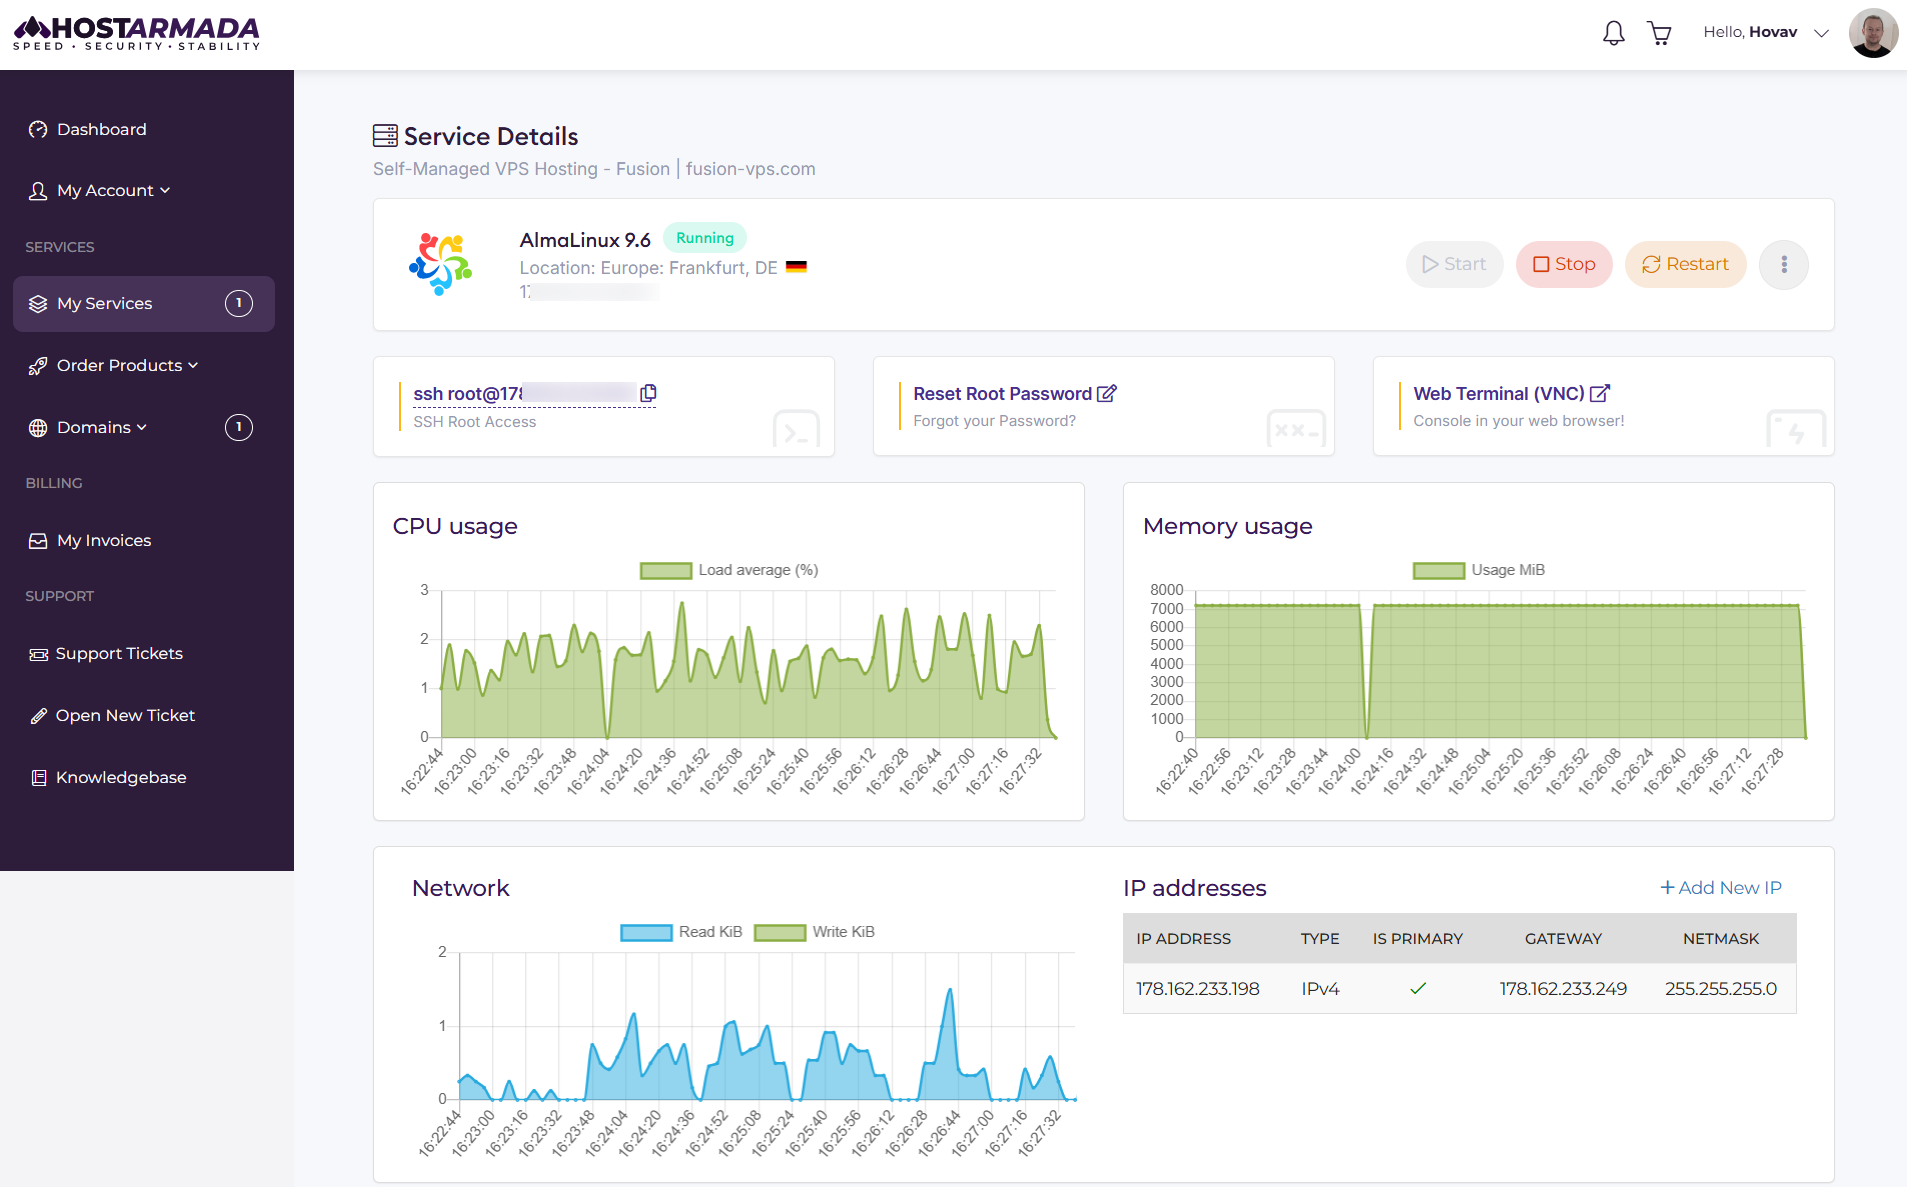The image size is (1907, 1187).
Task: Restart the VPS server
Action: tap(1685, 264)
